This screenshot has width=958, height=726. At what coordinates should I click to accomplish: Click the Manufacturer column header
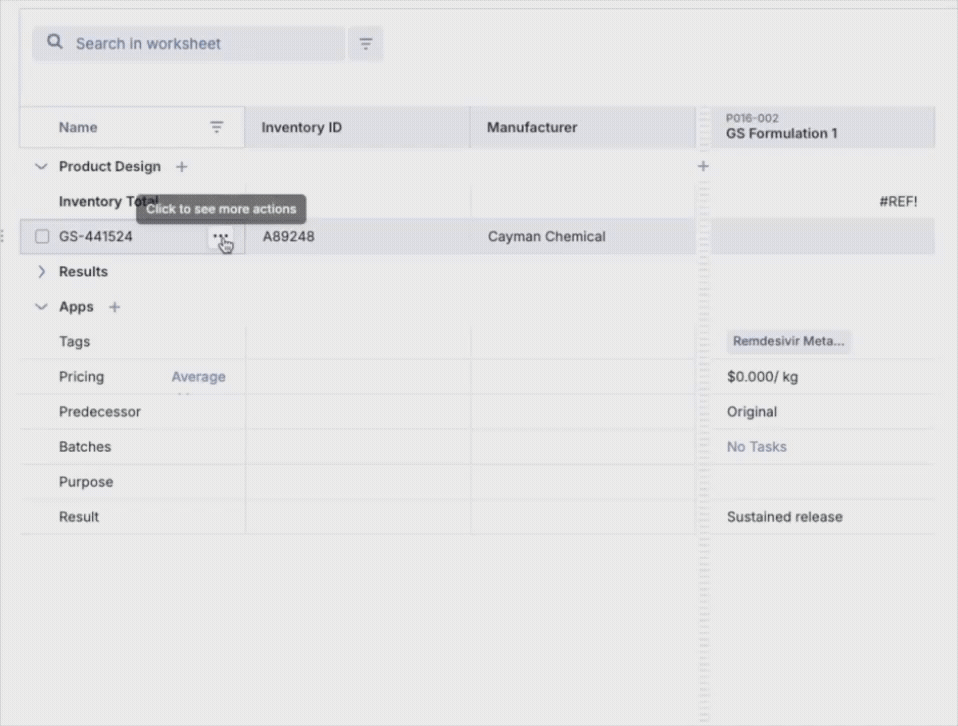(x=531, y=127)
